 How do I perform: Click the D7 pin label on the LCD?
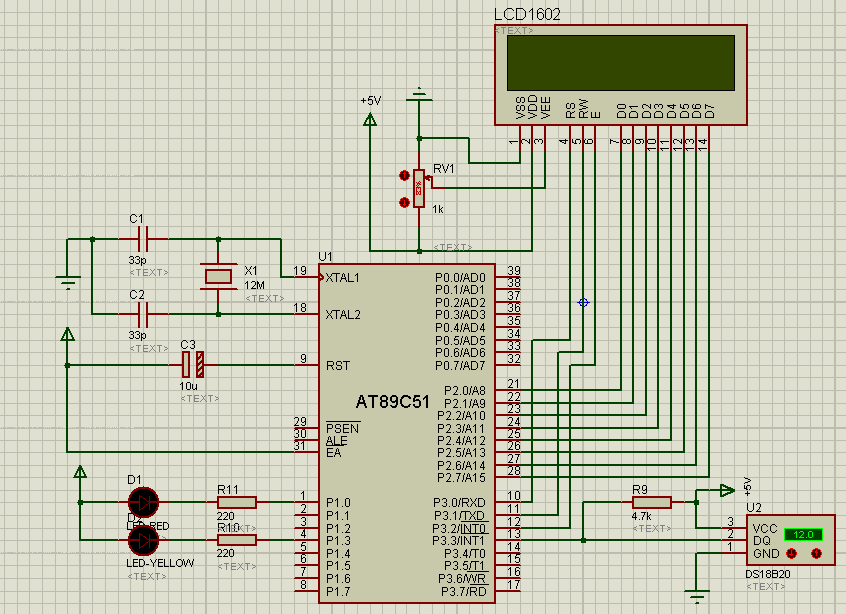pyautogui.click(x=709, y=111)
